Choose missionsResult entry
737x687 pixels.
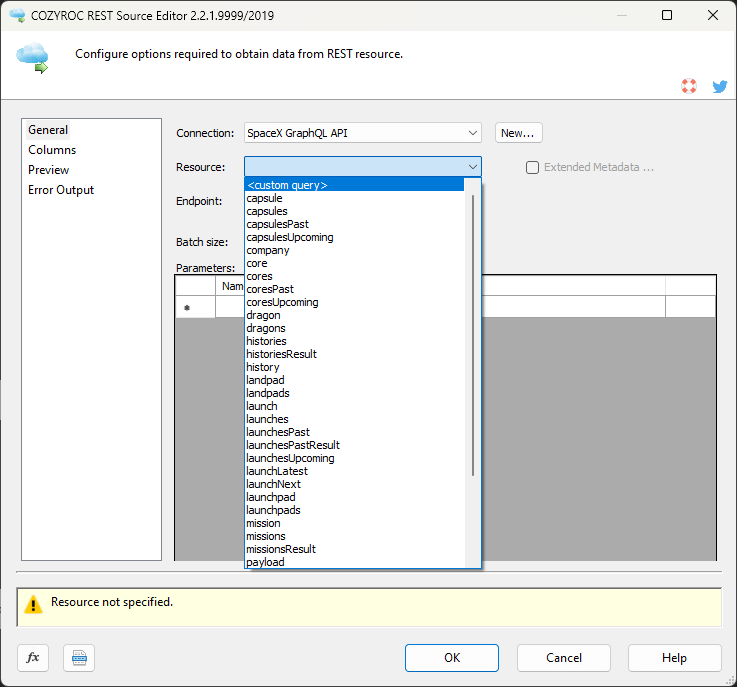[x=354, y=549]
